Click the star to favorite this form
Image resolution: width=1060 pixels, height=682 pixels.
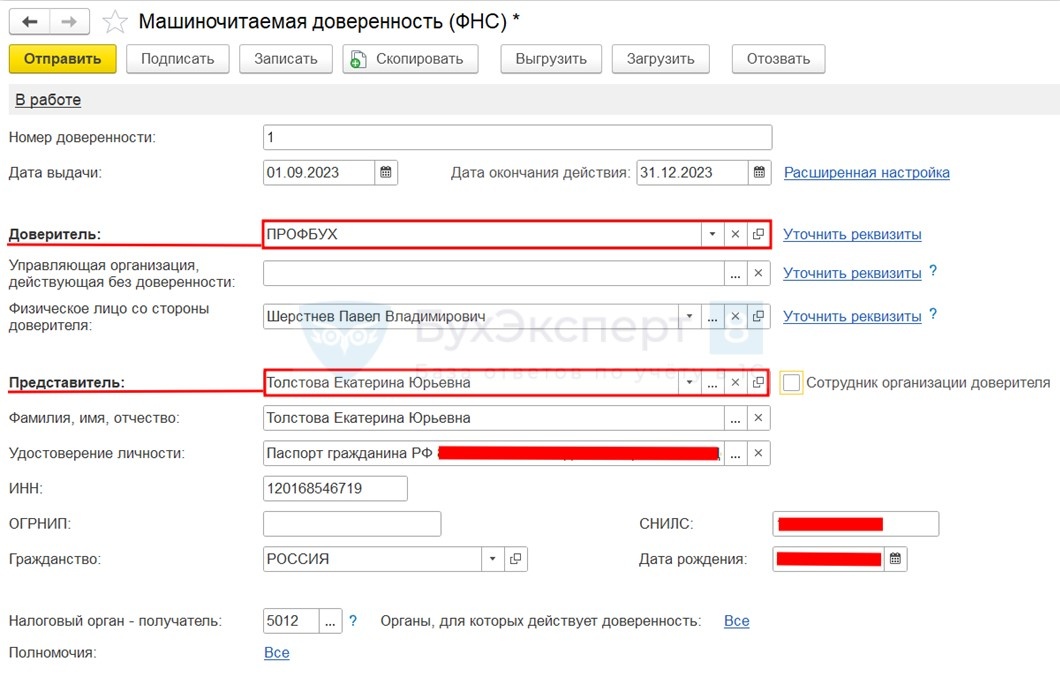115,20
